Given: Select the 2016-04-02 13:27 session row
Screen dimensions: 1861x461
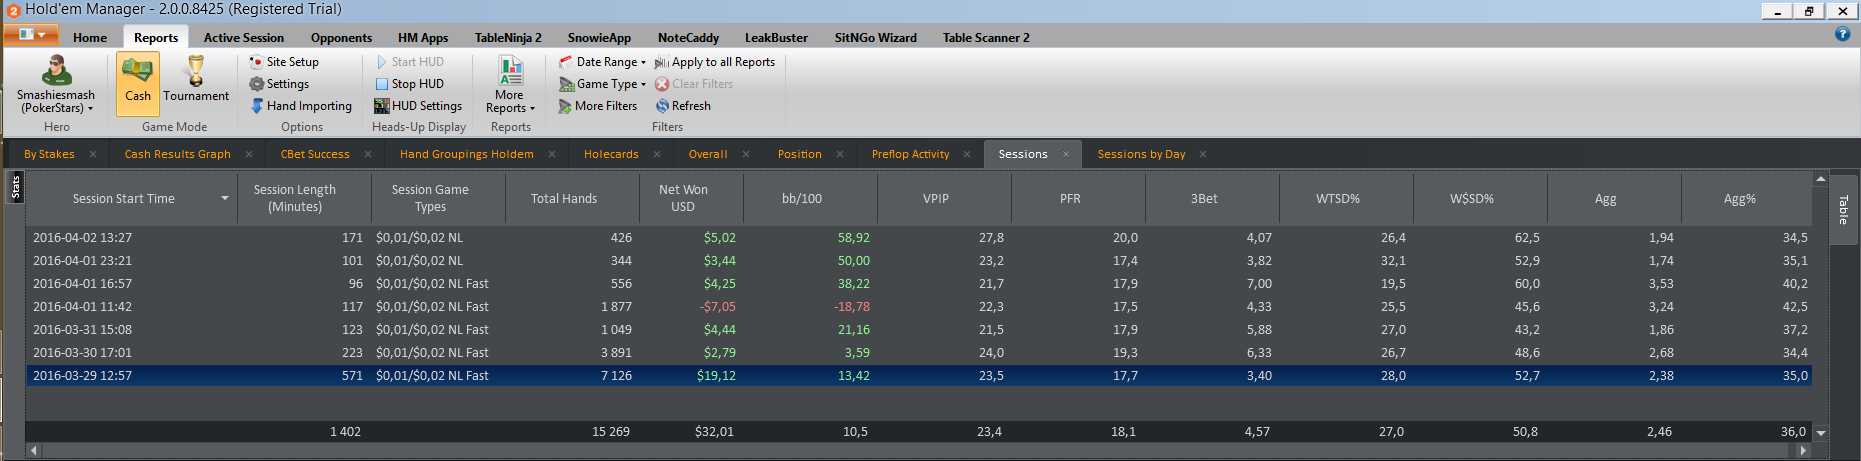Looking at the screenshot, I should point(919,238).
